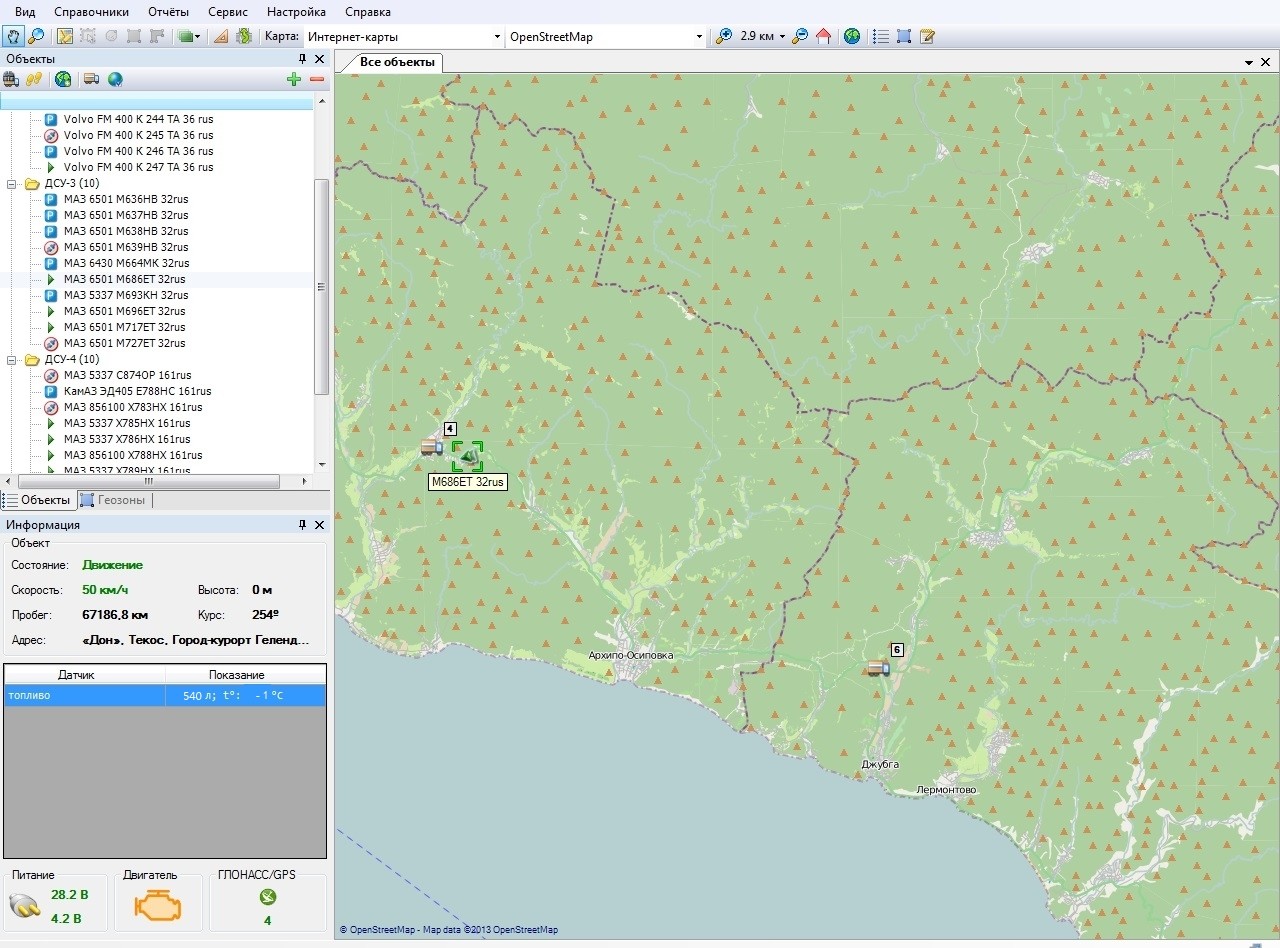The width and height of the screenshot is (1280, 948).
Task: Click the green plus add object icon
Action: pos(293,80)
